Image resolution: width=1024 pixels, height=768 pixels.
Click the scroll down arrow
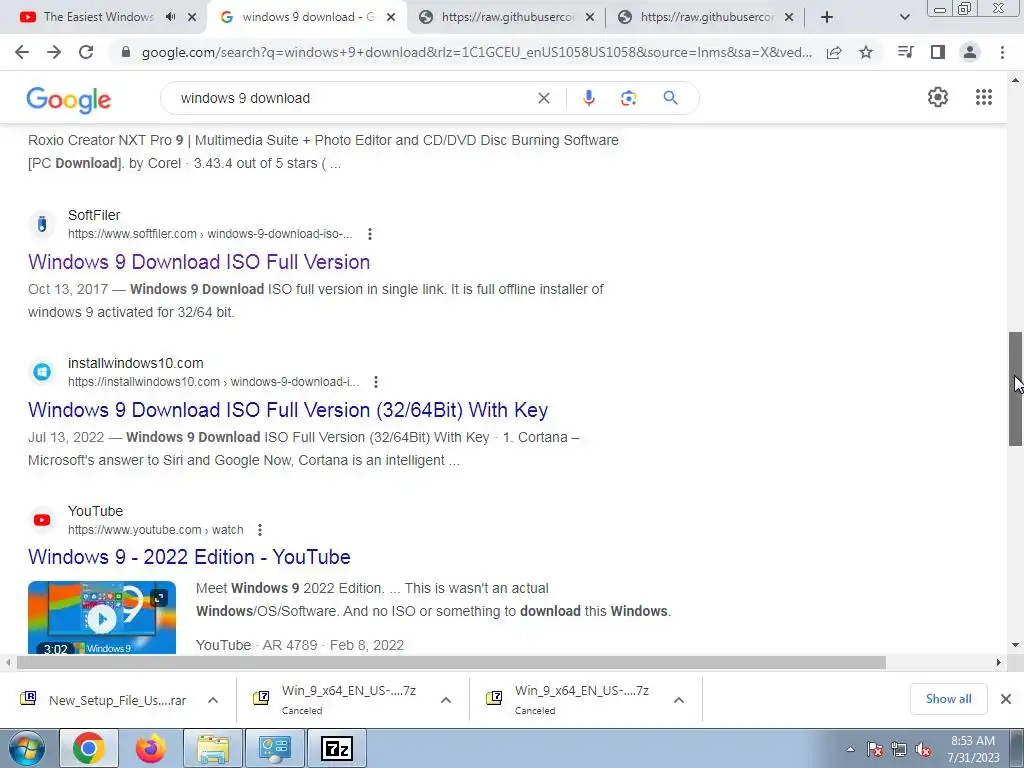tap(1015, 645)
